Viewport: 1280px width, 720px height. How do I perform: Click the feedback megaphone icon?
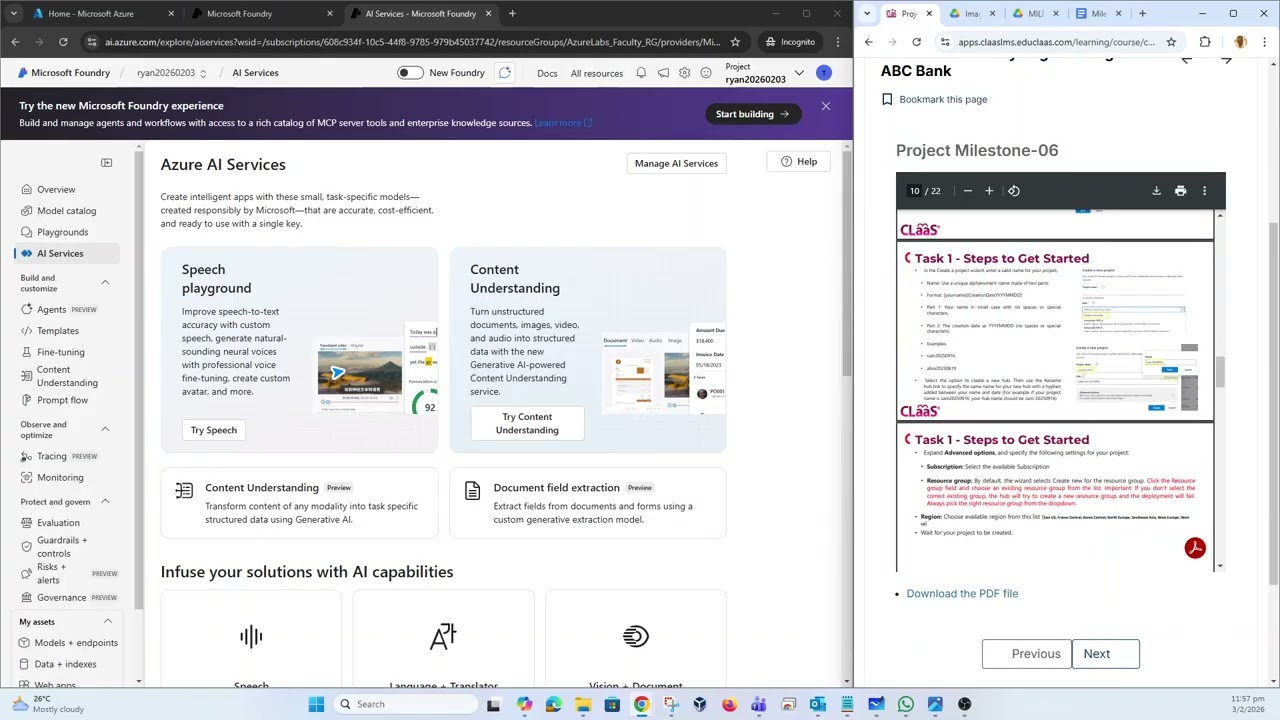[x=663, y=73]
